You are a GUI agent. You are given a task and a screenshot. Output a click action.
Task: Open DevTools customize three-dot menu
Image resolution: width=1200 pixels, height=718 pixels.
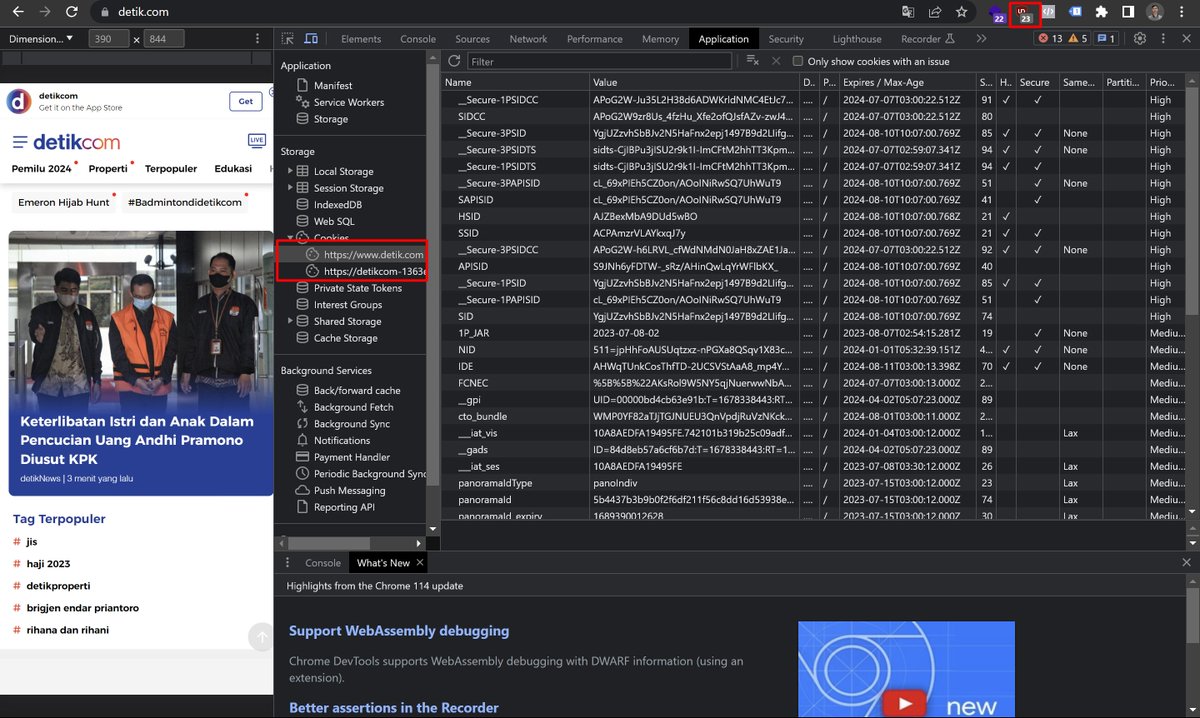[x=1162, y=39]
